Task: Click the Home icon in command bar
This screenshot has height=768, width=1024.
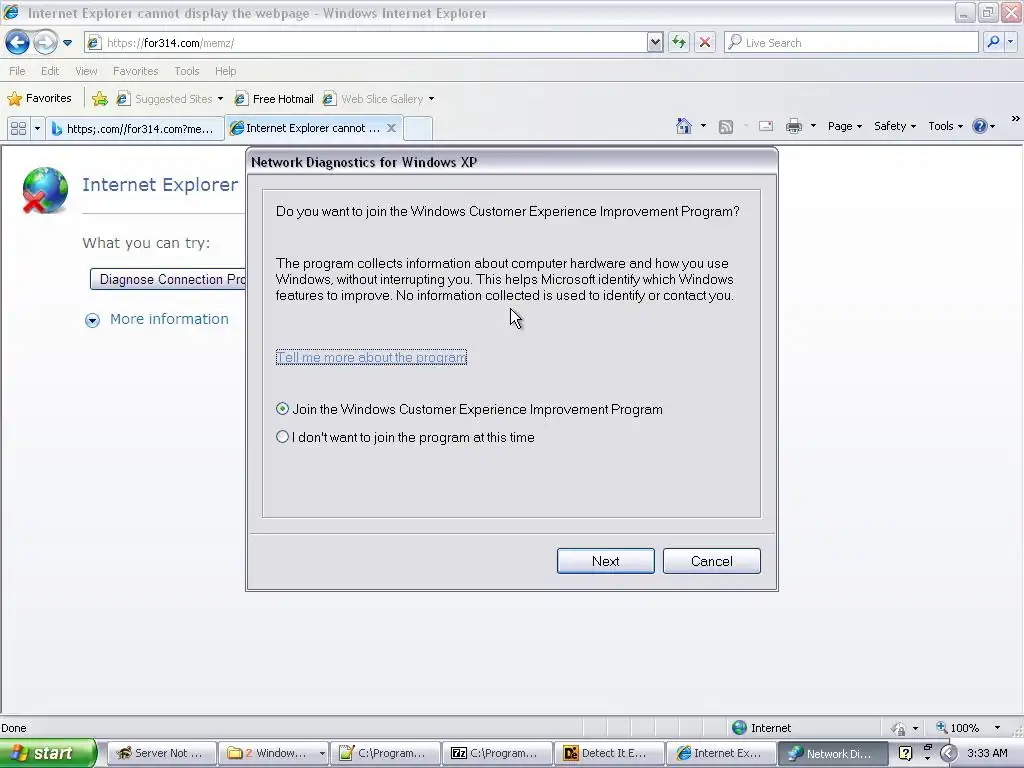Action: tap(684, 126)
